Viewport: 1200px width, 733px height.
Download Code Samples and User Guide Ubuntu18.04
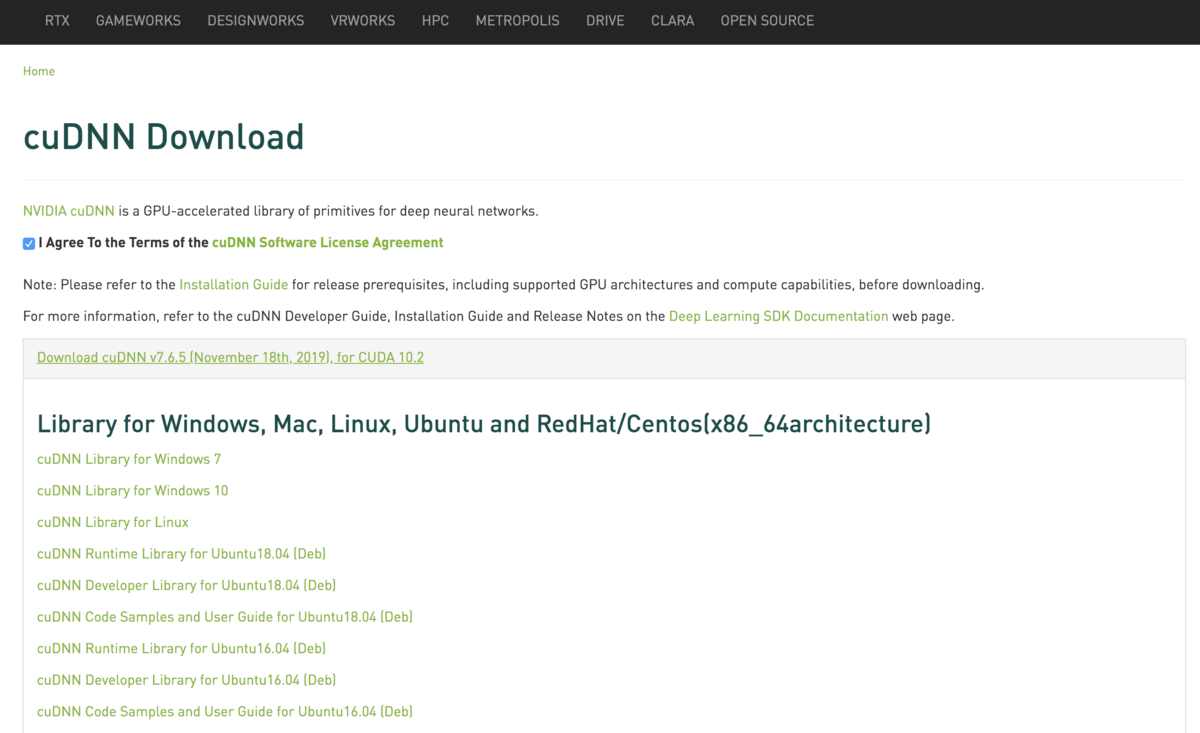coord(225,616)
